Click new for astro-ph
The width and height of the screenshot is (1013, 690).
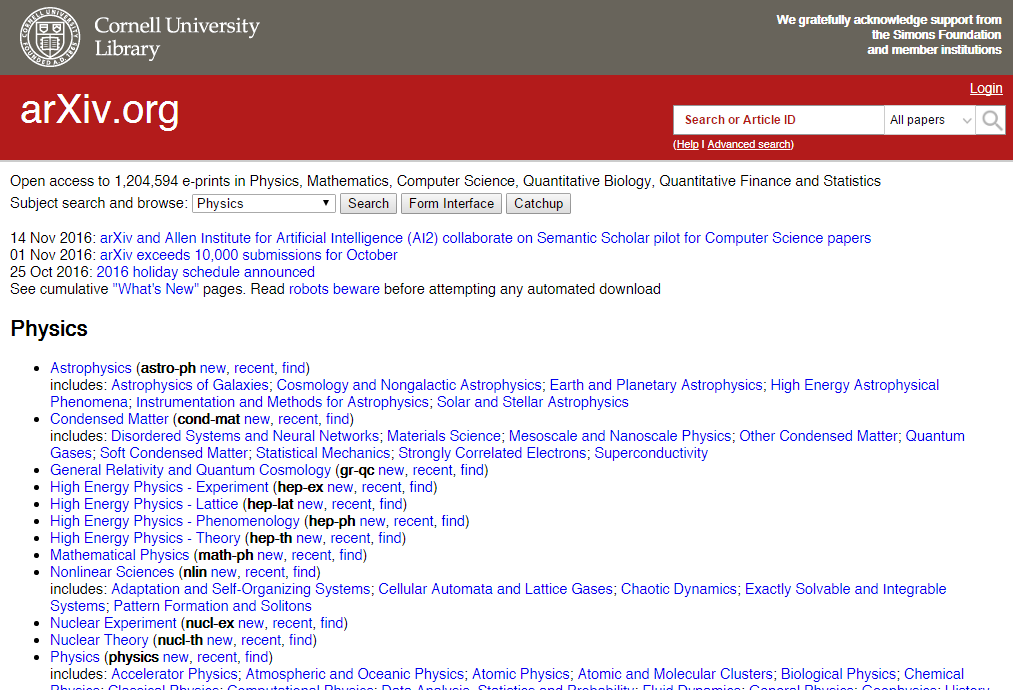pyautogui.click(x=213, y=368)
